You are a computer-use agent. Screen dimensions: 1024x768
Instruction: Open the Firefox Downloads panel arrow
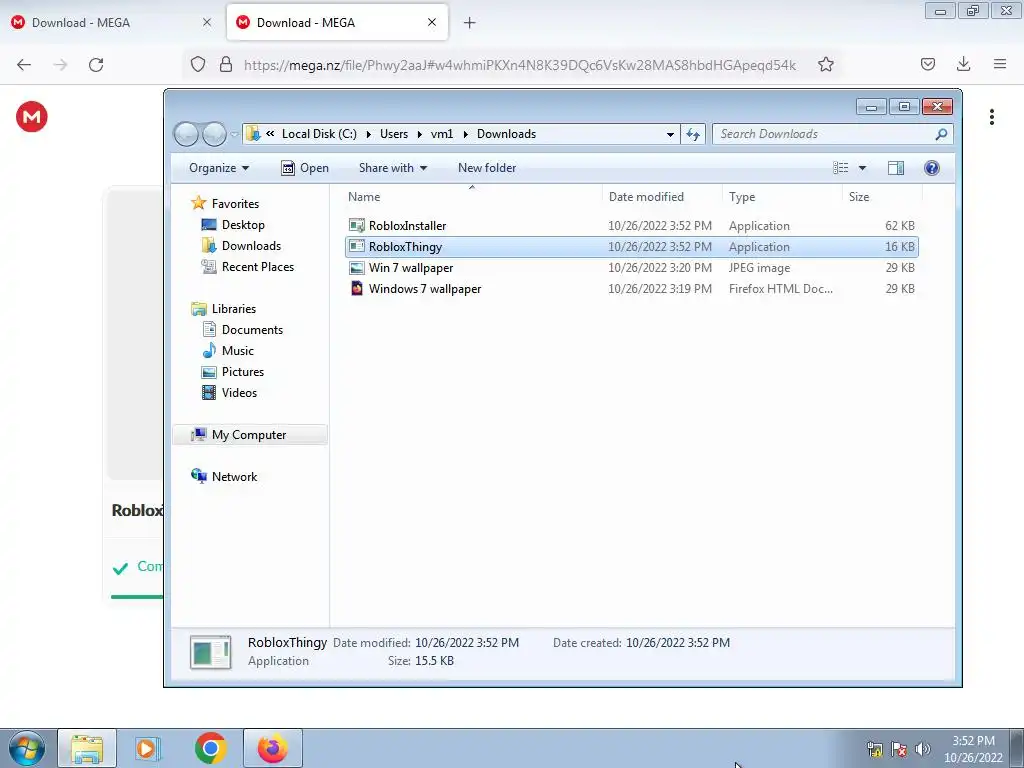coord(963,64)
